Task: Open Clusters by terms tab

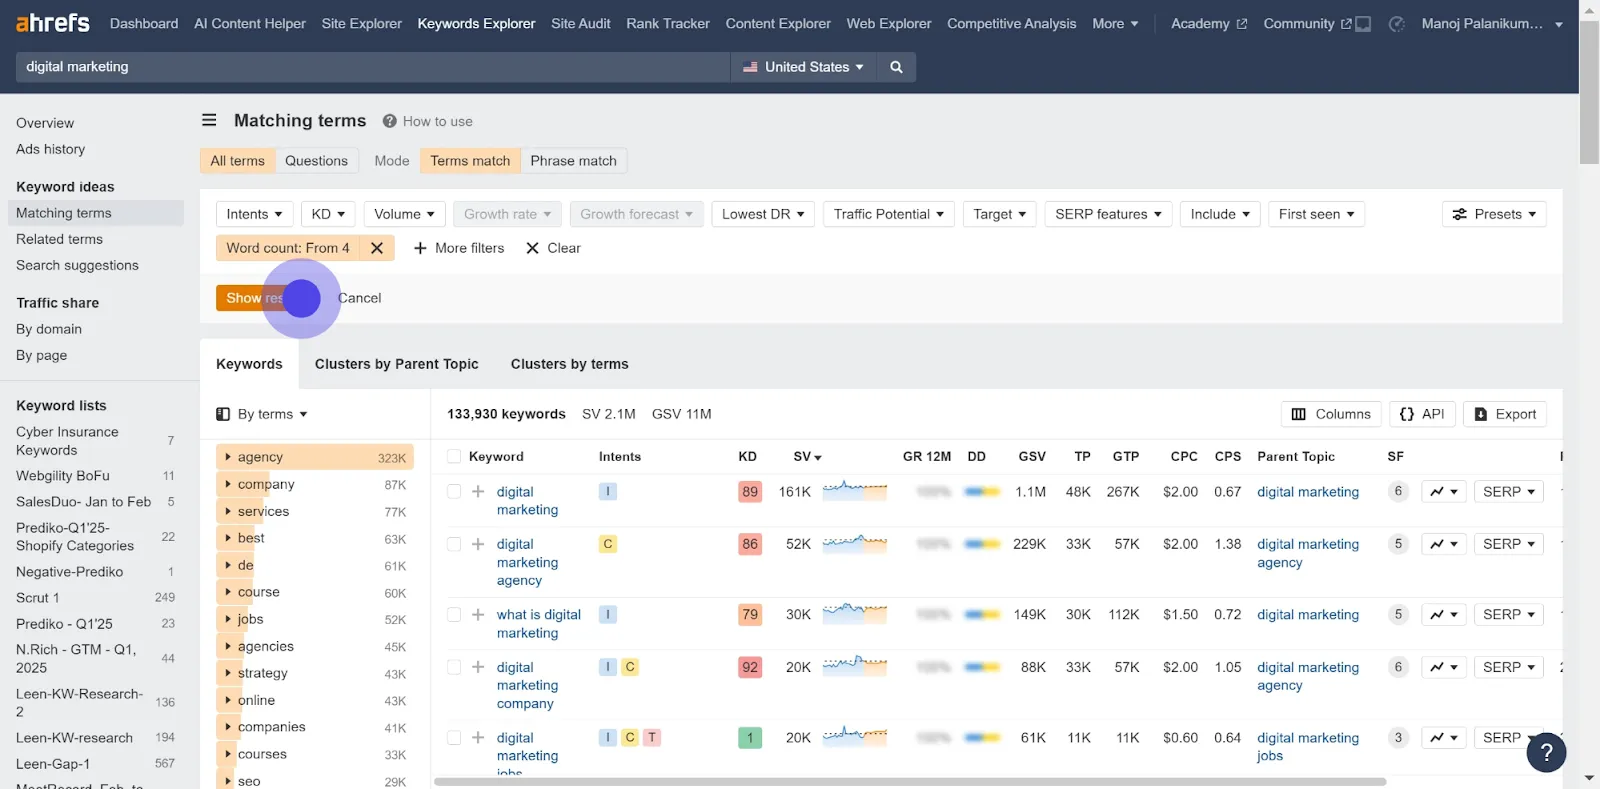Action: (570, 364)
